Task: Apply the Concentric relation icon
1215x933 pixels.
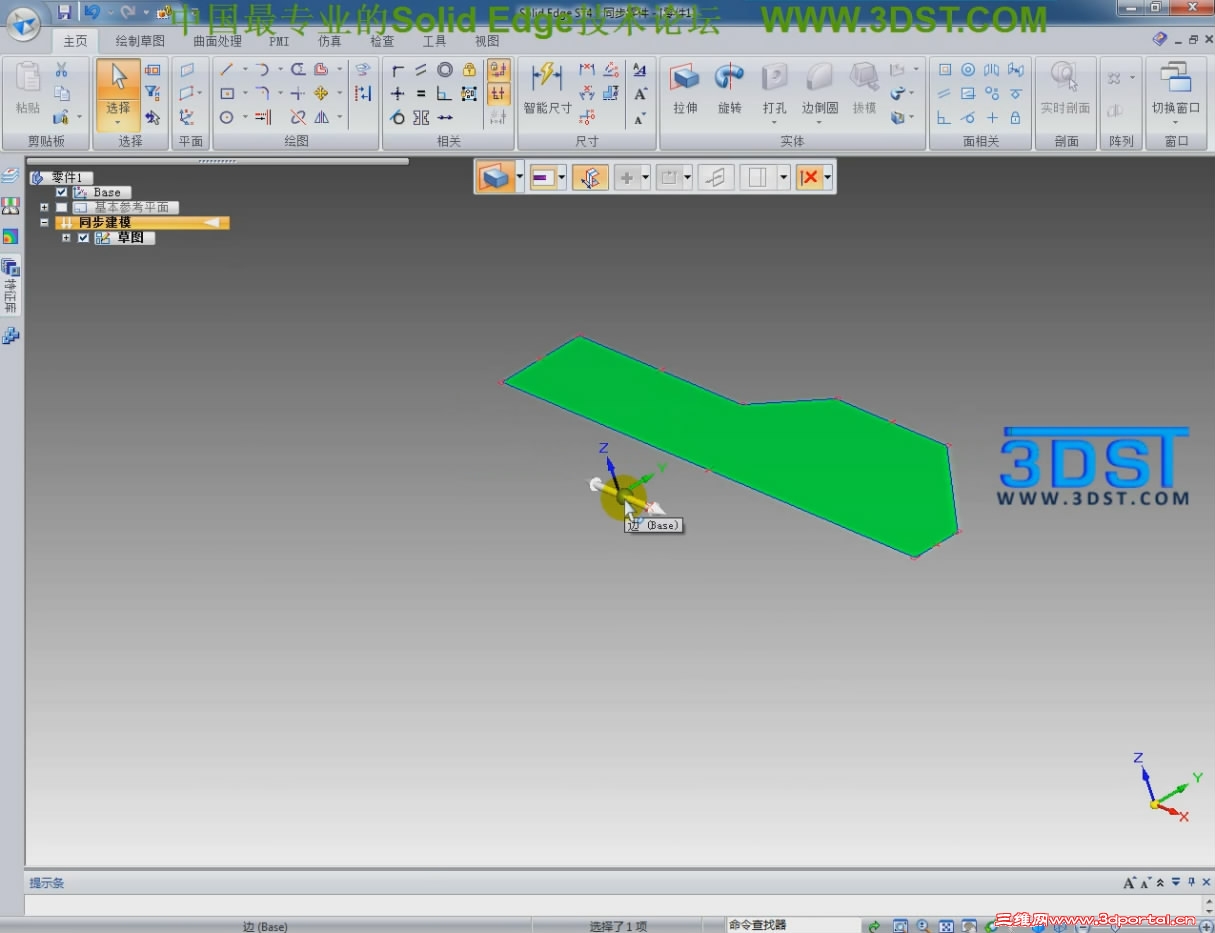Action: 445,70
